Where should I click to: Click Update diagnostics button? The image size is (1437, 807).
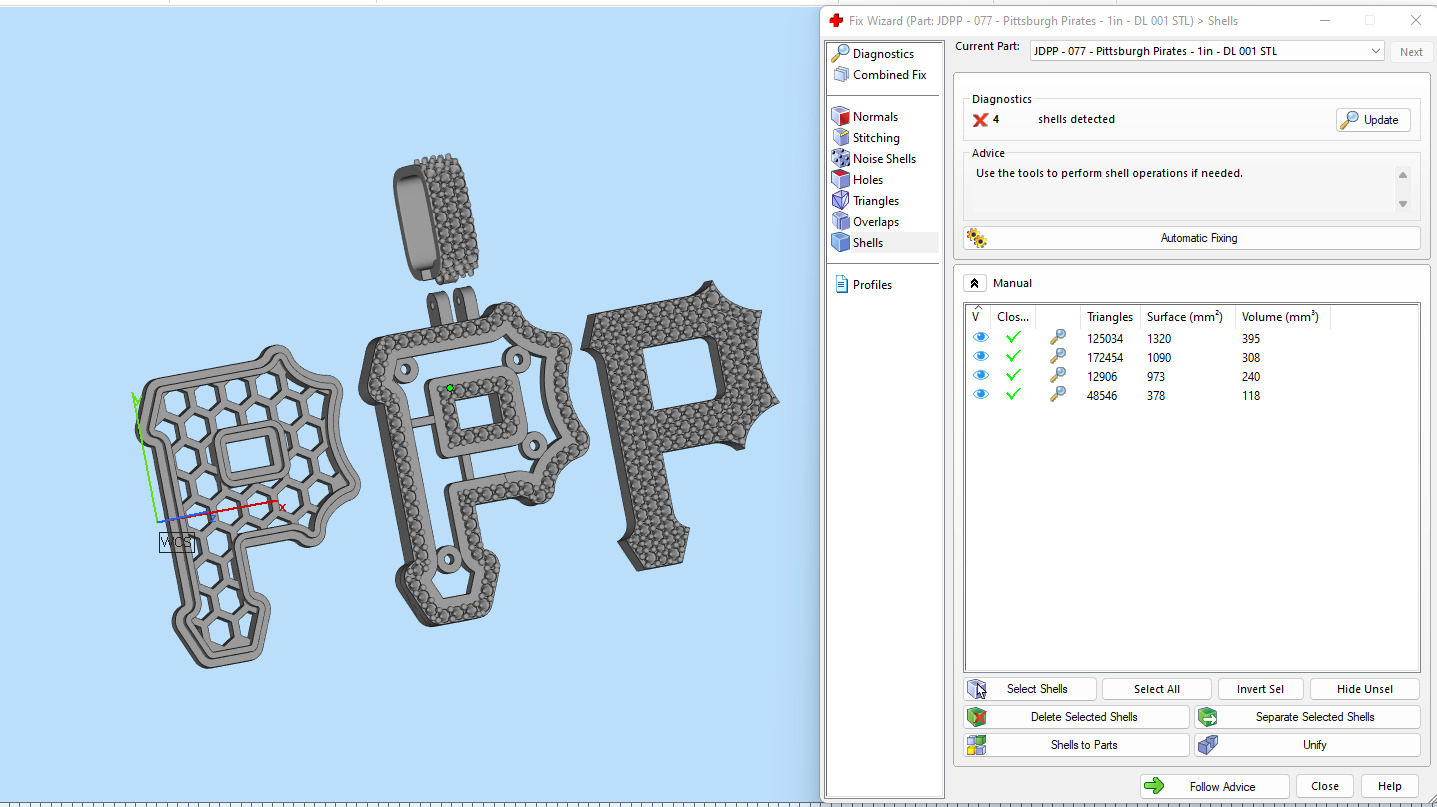1373,120
